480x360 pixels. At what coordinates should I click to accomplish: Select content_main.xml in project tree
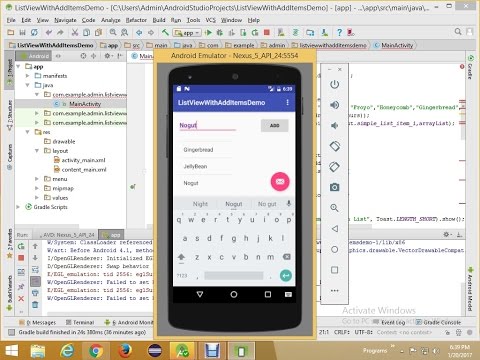[84, 170]
